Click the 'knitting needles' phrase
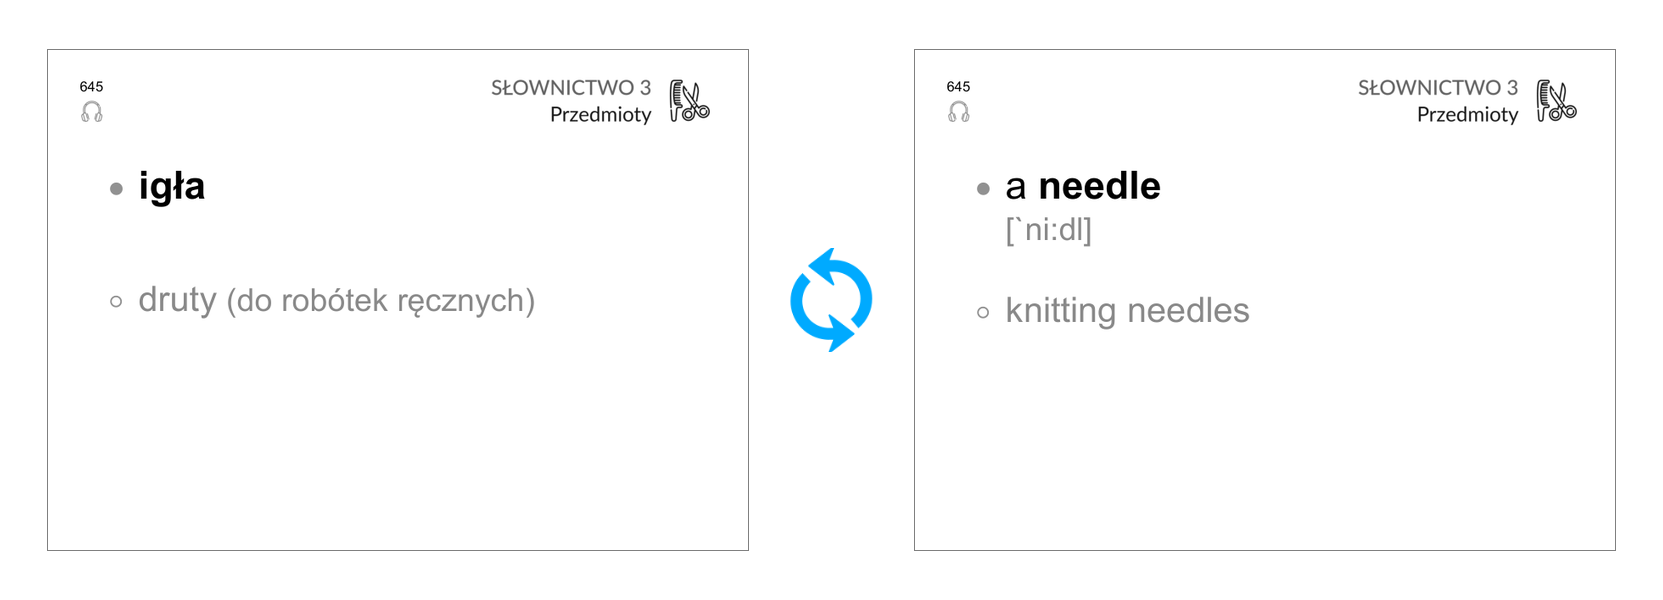This screenshot has width=1663, height=600. pos(1127,310)
